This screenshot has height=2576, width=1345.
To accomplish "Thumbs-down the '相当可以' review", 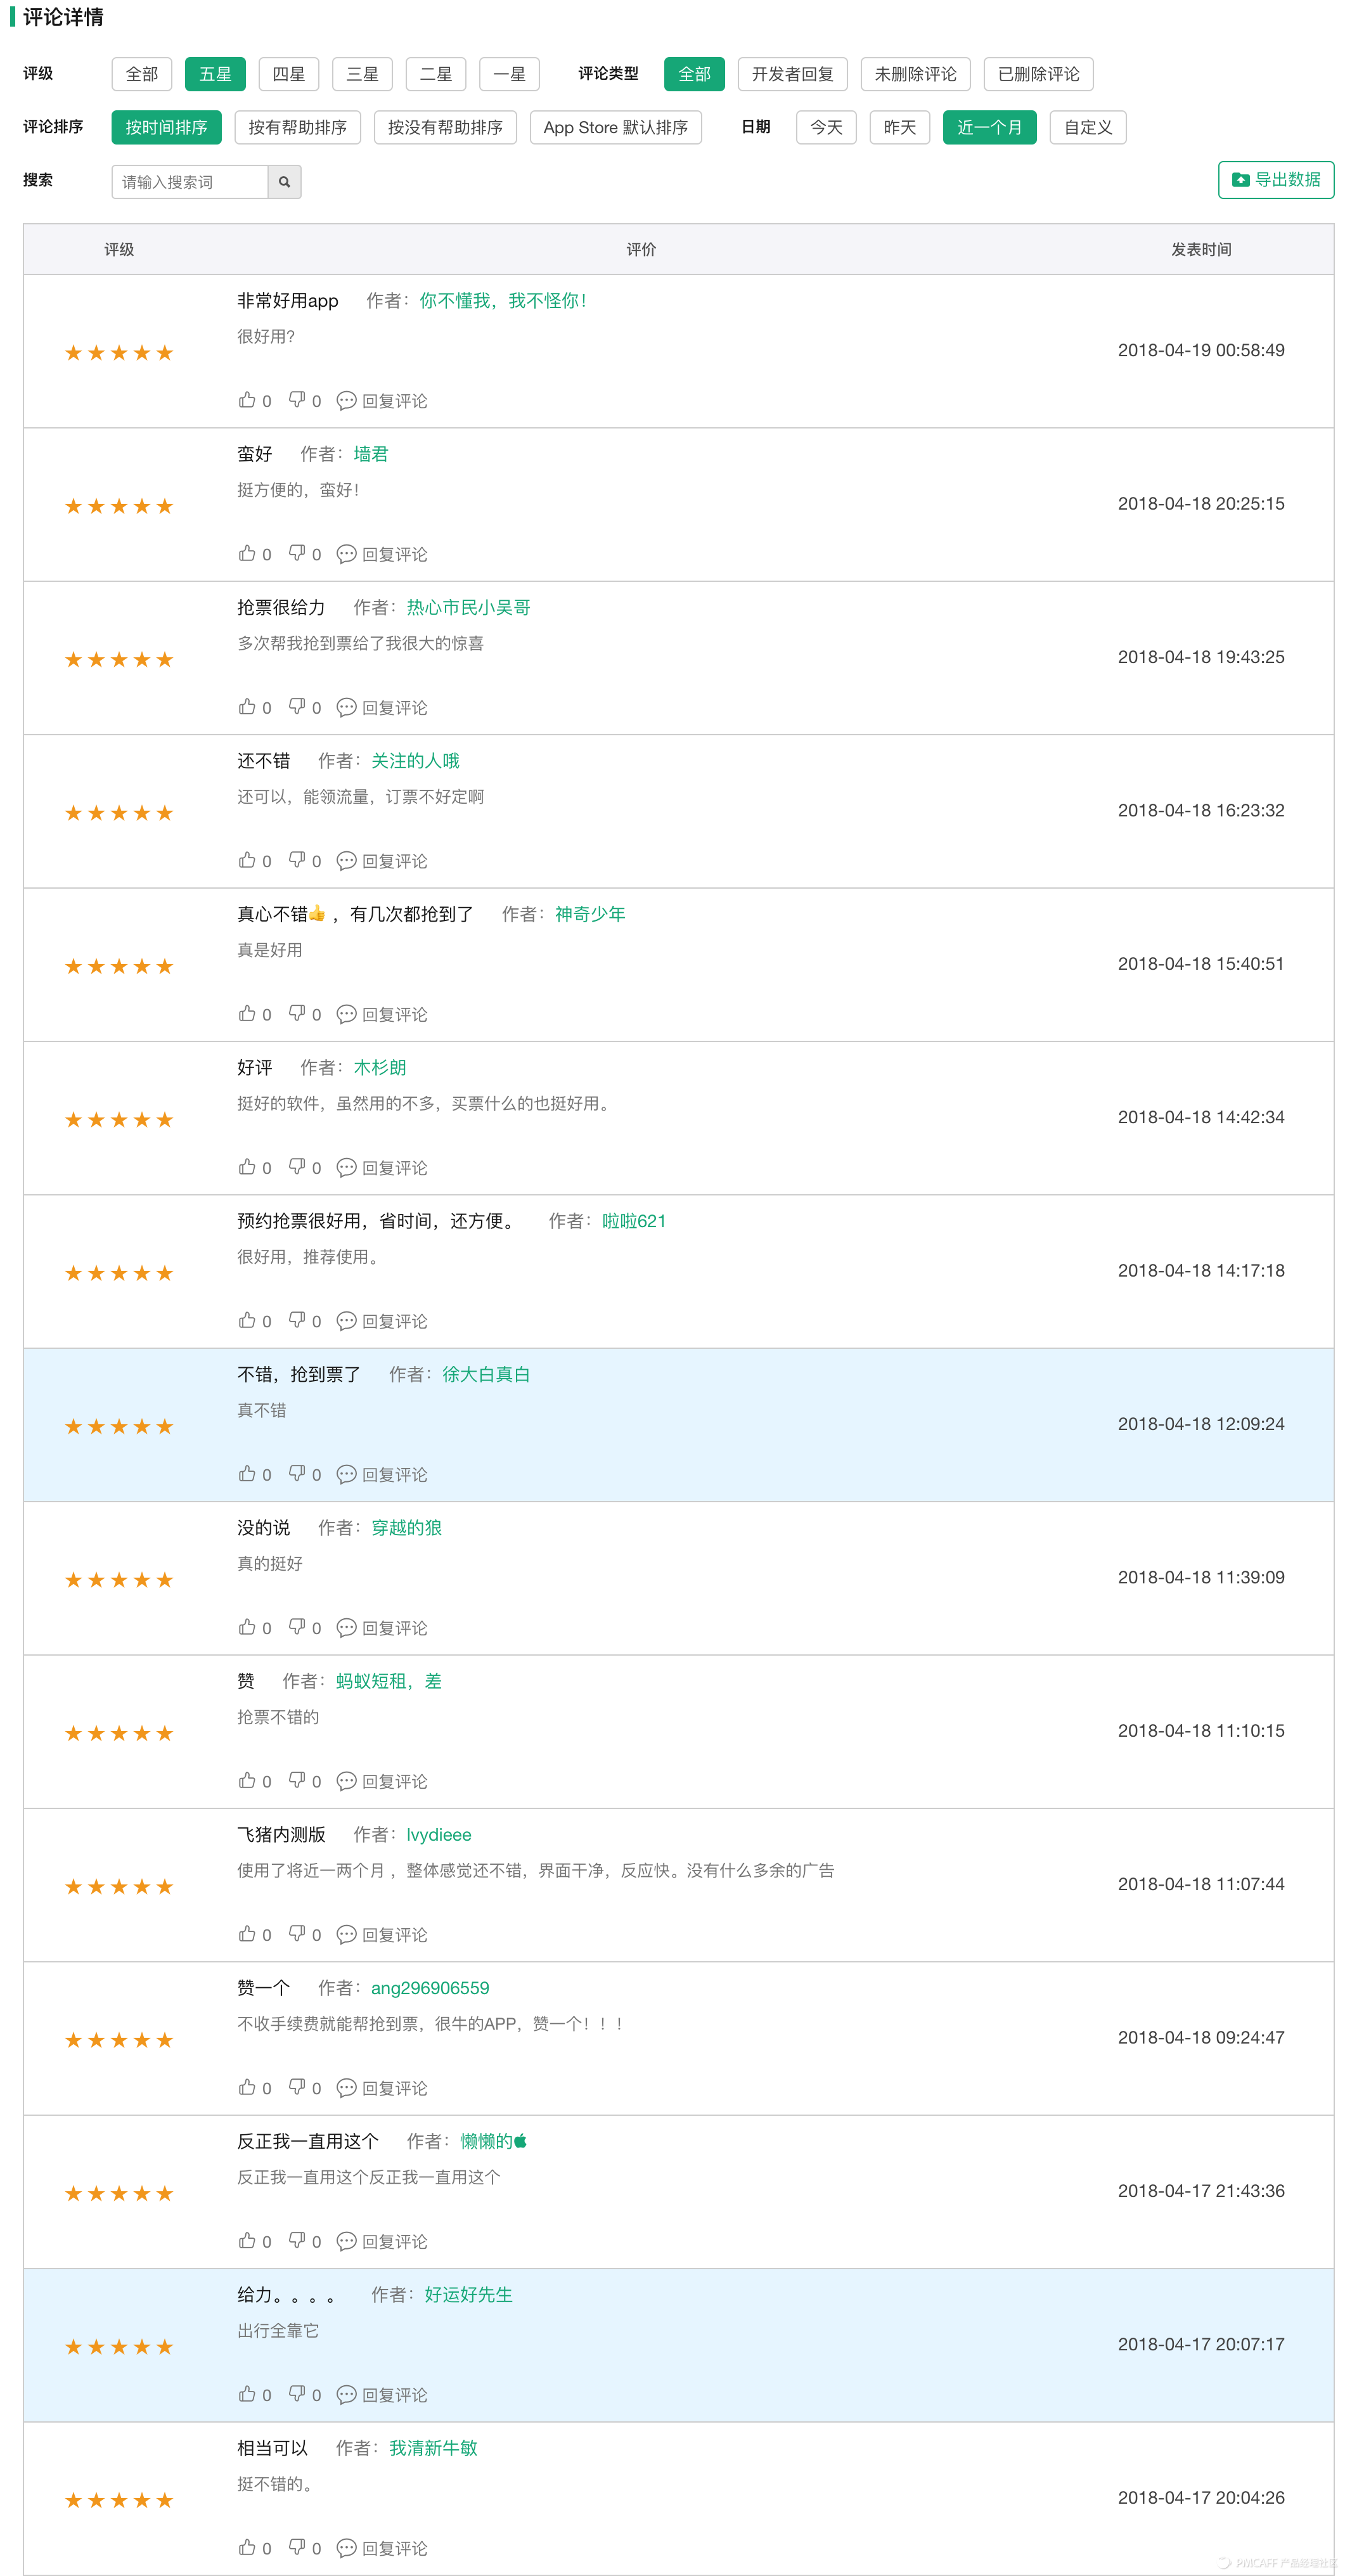I will (x=297, y=2547).
